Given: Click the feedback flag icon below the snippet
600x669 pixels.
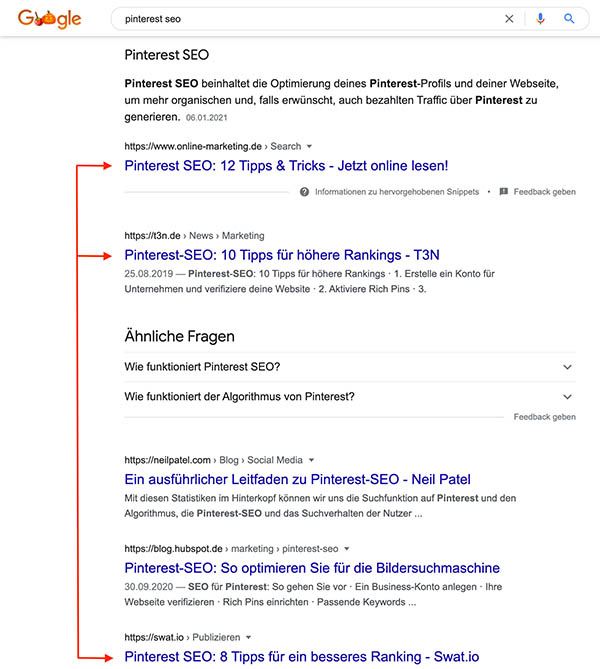Looking at the screenshot, I should (504, 192).
